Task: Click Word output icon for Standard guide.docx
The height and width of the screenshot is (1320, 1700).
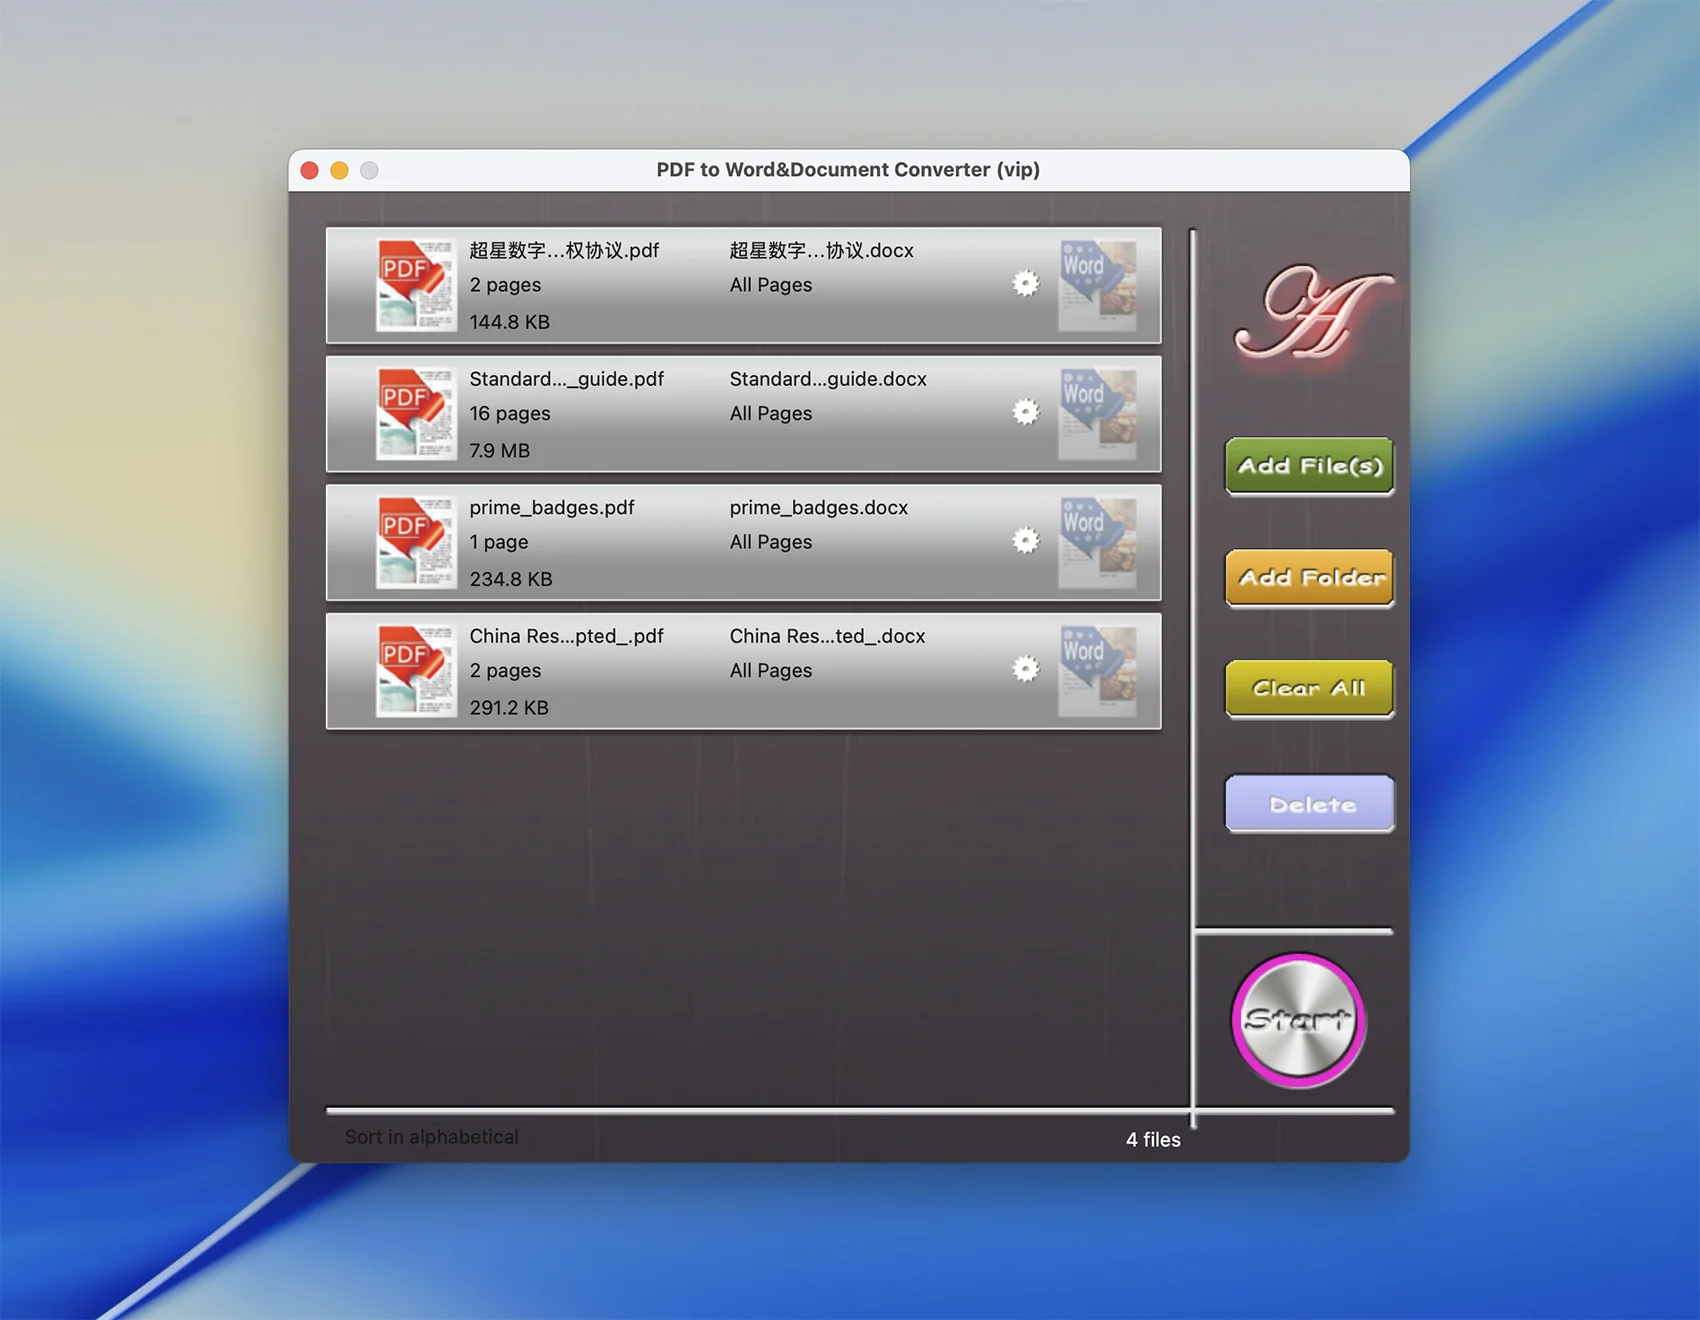Action: click(1097, 414)
